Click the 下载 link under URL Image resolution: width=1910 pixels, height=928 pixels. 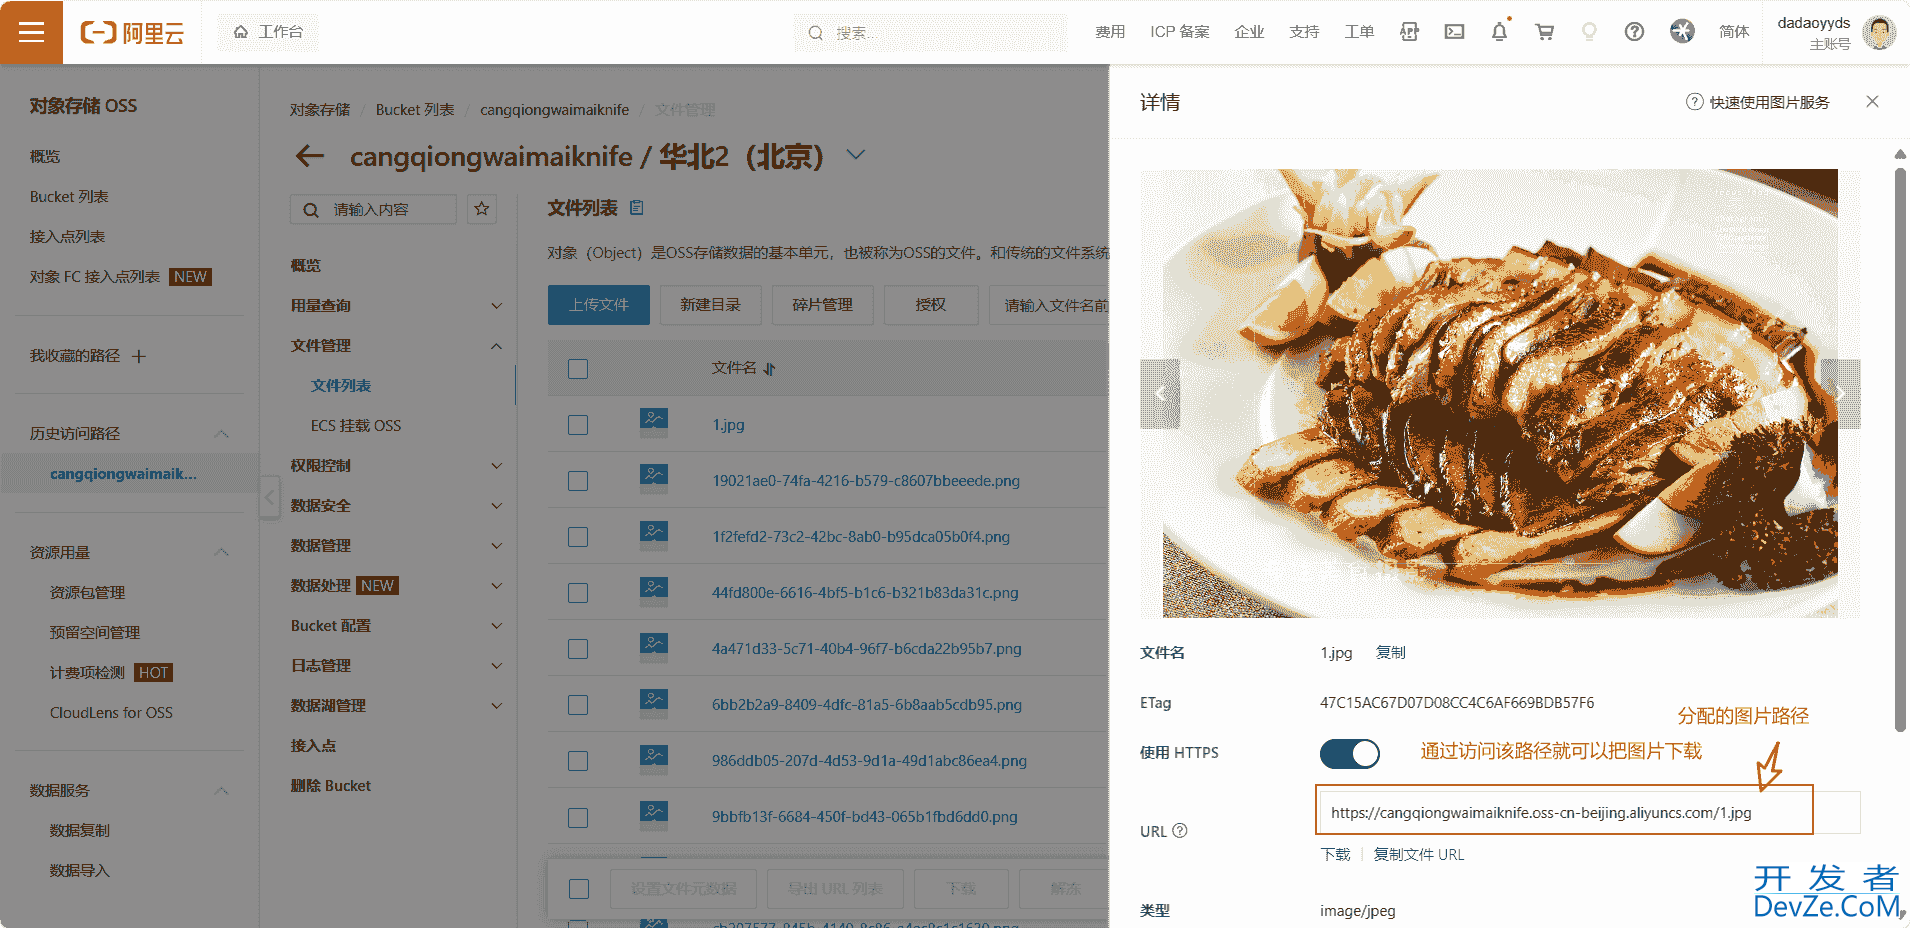1335,855
